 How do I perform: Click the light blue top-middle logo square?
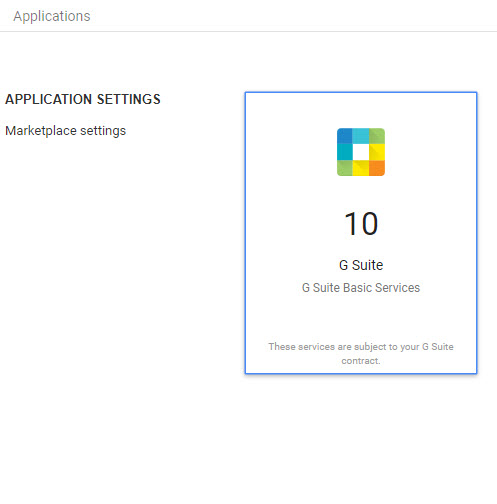(x=361, y=136)
